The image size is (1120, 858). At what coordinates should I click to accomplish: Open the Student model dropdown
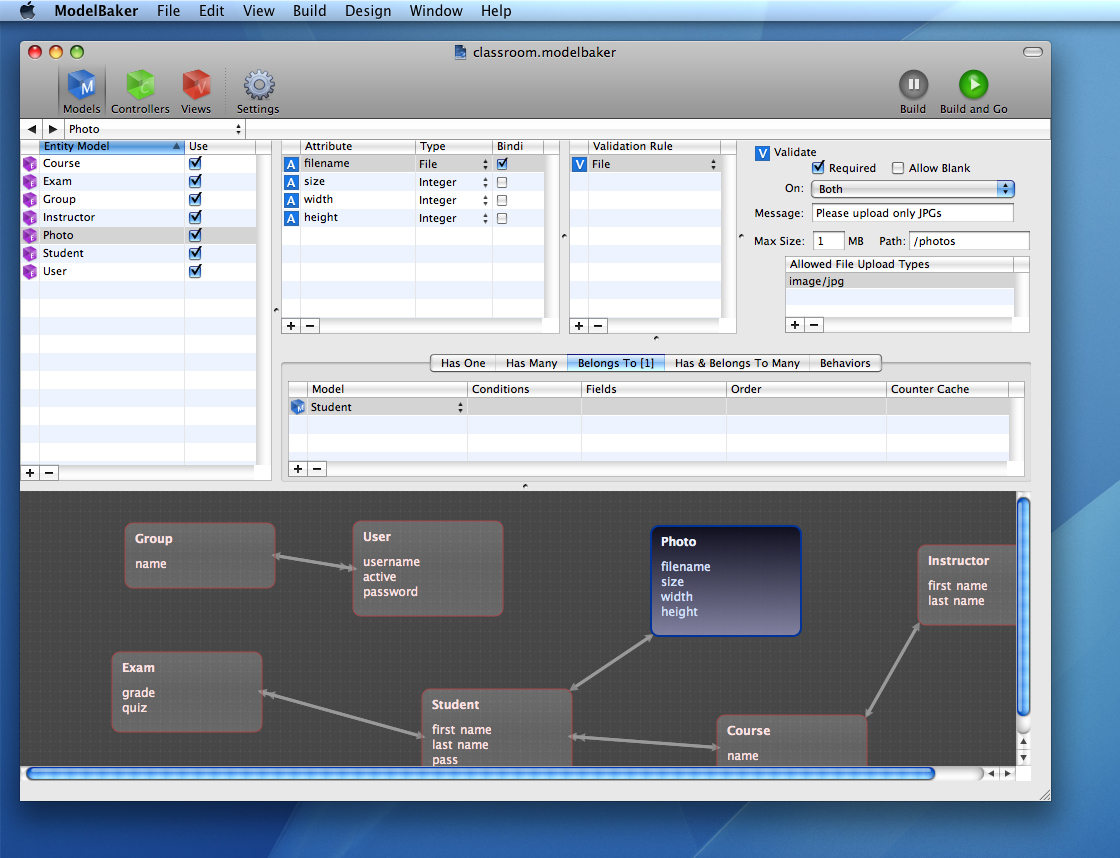pyautogui.click(x=386, y=407)
